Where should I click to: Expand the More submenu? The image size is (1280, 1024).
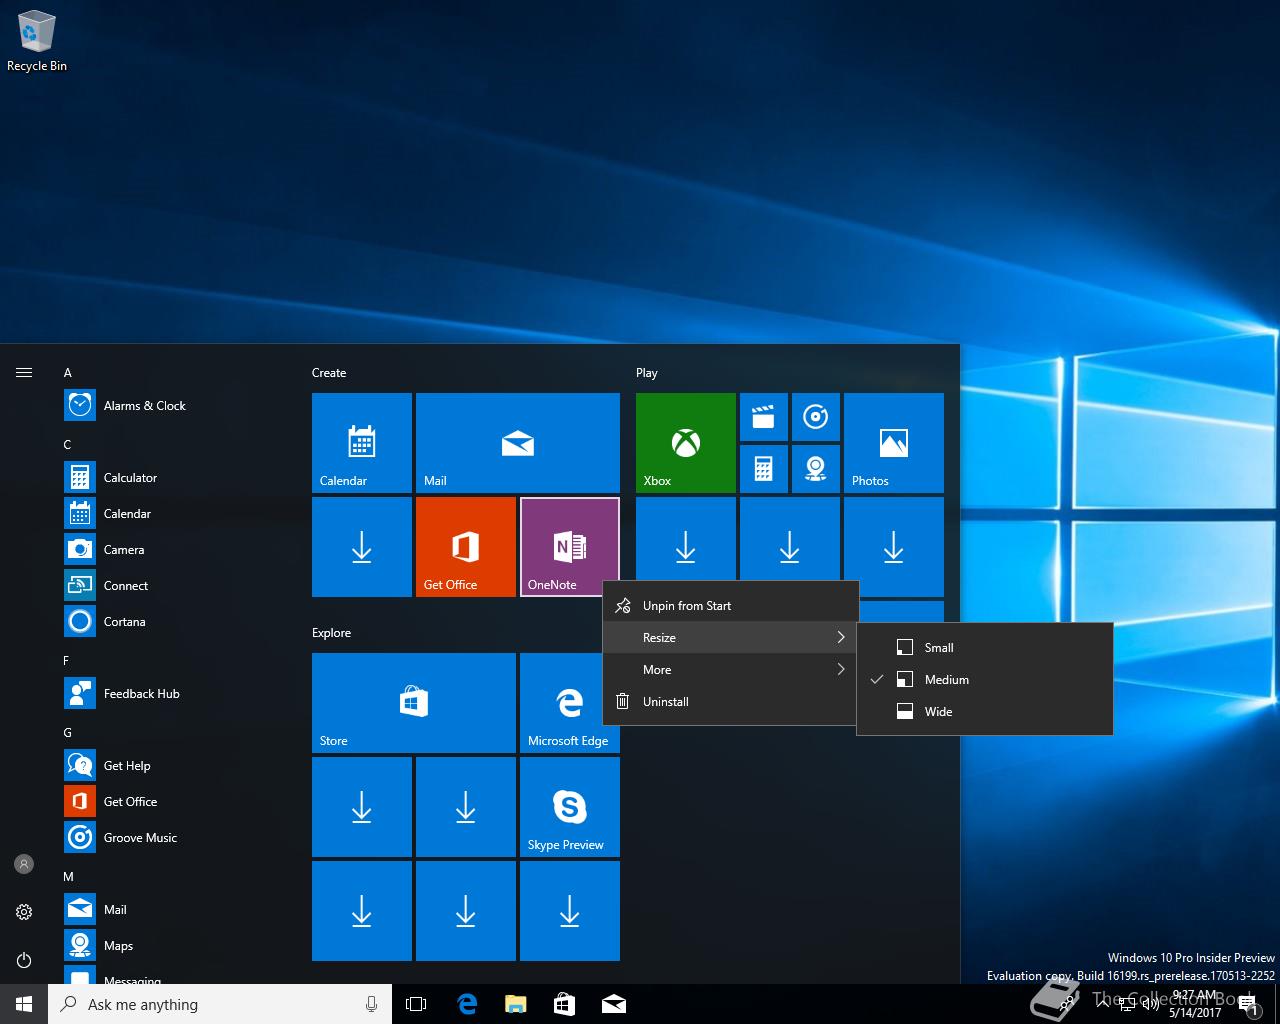[x=731, y=670]
